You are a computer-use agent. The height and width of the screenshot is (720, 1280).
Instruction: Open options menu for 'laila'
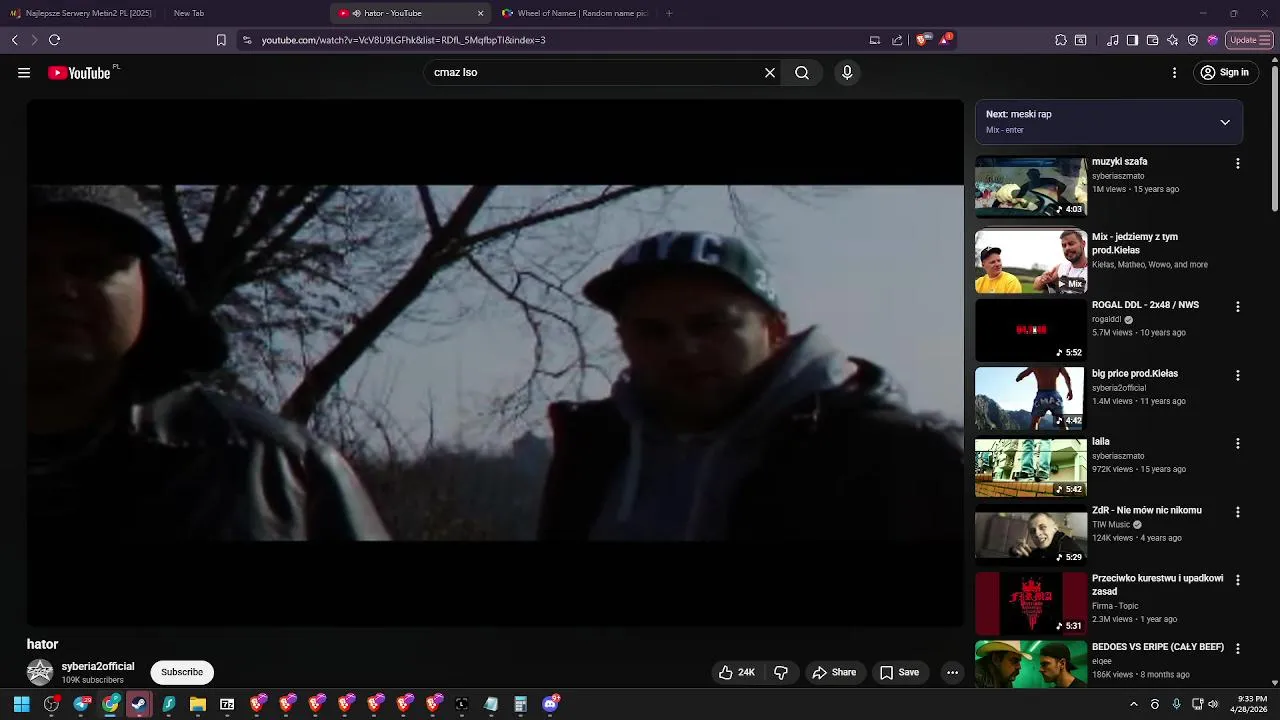(x=1238, y=443)
